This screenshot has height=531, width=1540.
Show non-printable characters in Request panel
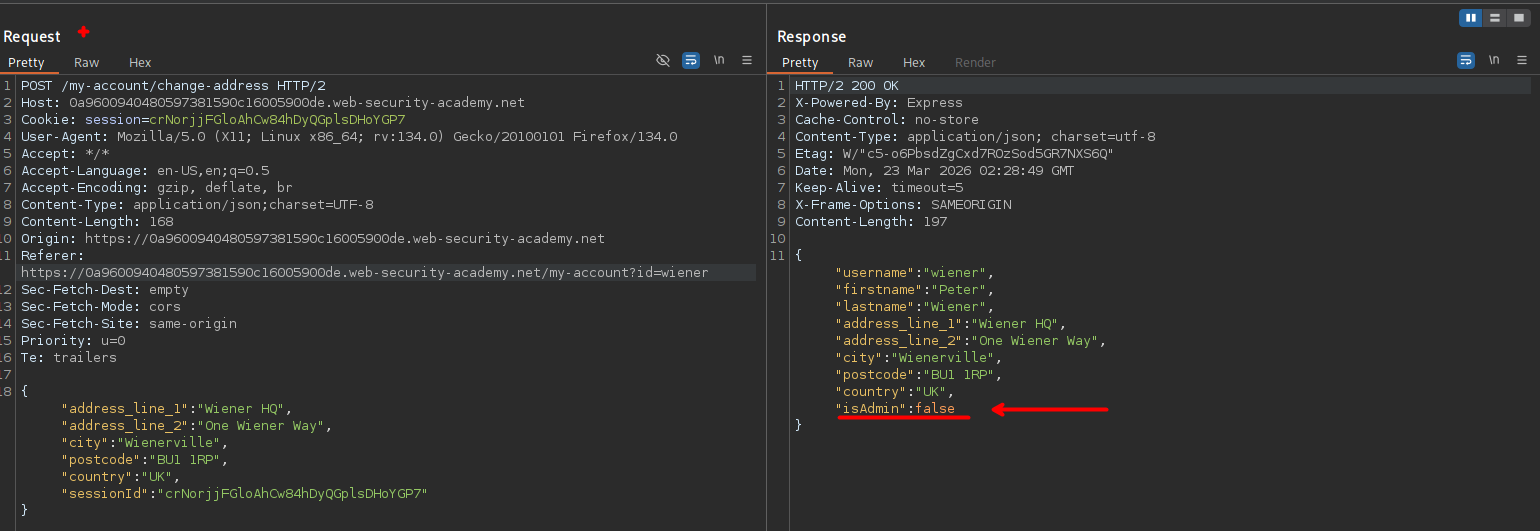(719, 61)
